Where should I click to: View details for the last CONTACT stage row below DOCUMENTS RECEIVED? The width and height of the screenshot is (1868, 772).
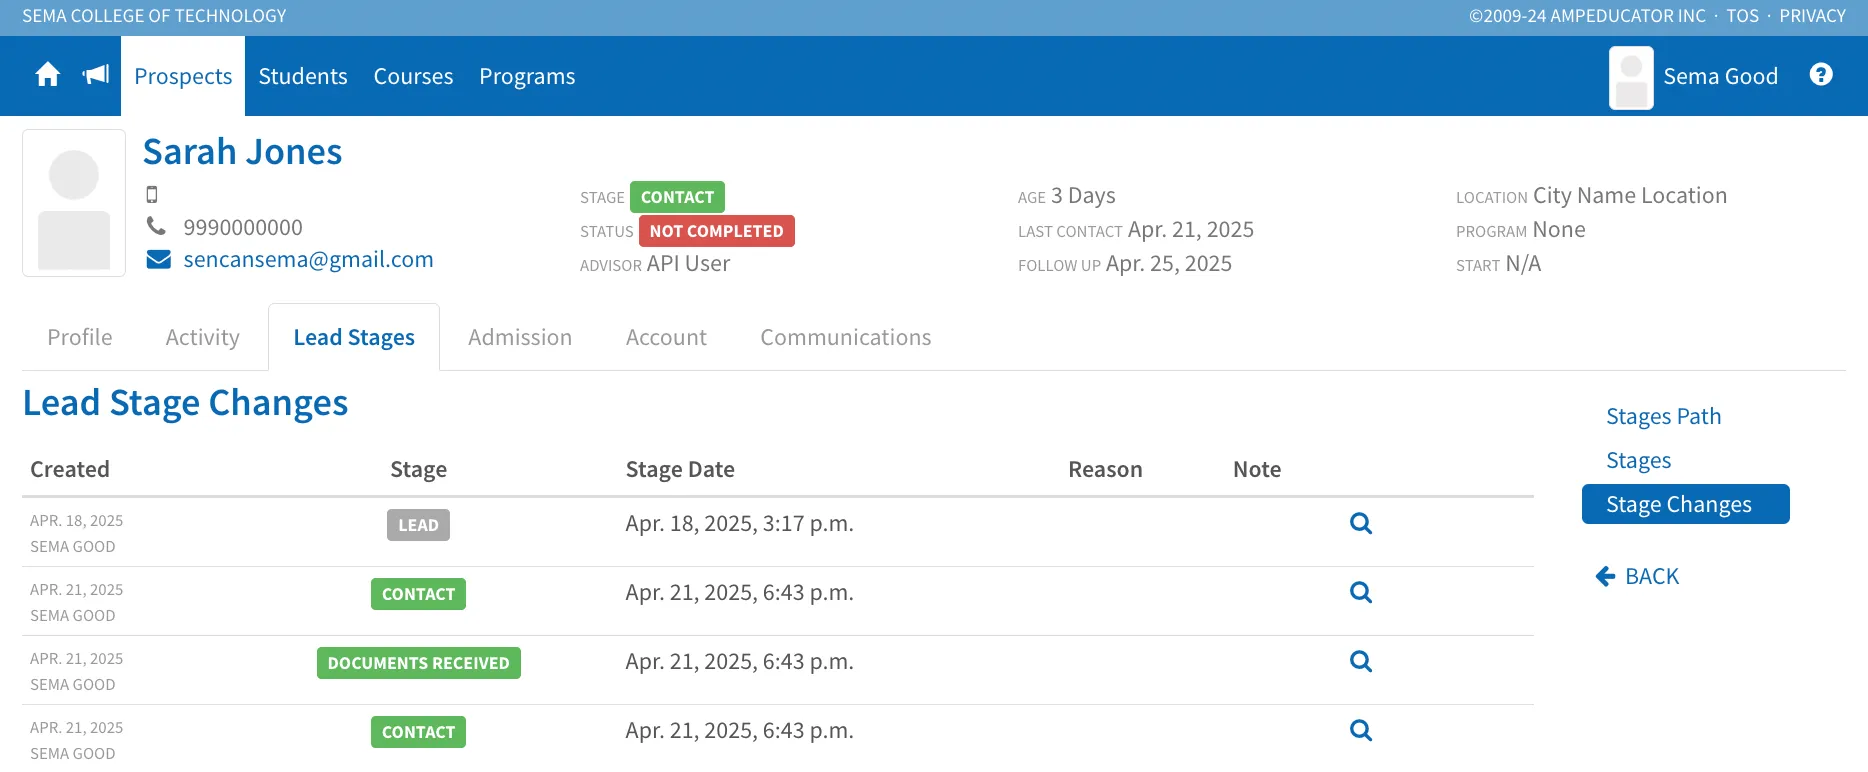click(1360, 730)
